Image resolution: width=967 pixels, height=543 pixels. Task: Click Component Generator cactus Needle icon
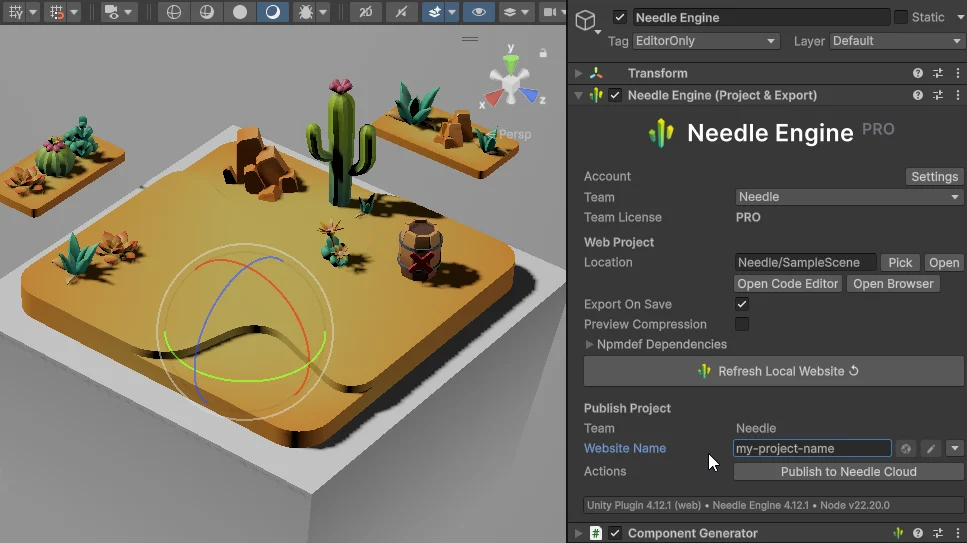tap(898, 533)
